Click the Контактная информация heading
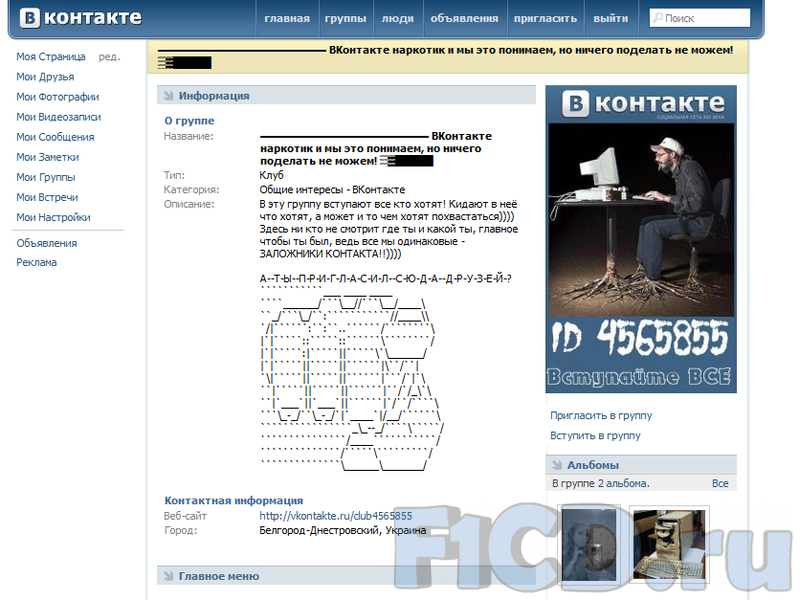The height and width of the screenshot is (600, 800). [x=234, y=501]
